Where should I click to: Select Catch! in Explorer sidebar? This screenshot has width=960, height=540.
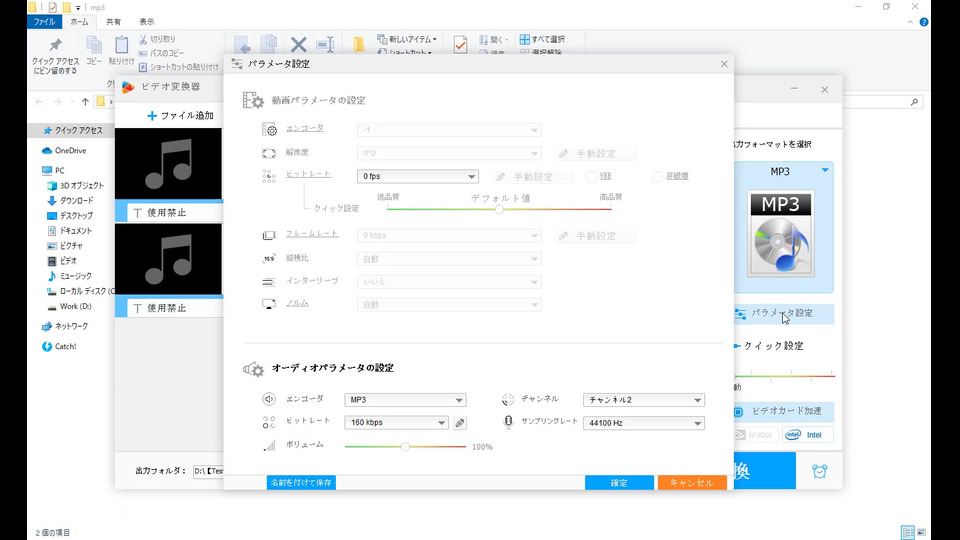59,347
